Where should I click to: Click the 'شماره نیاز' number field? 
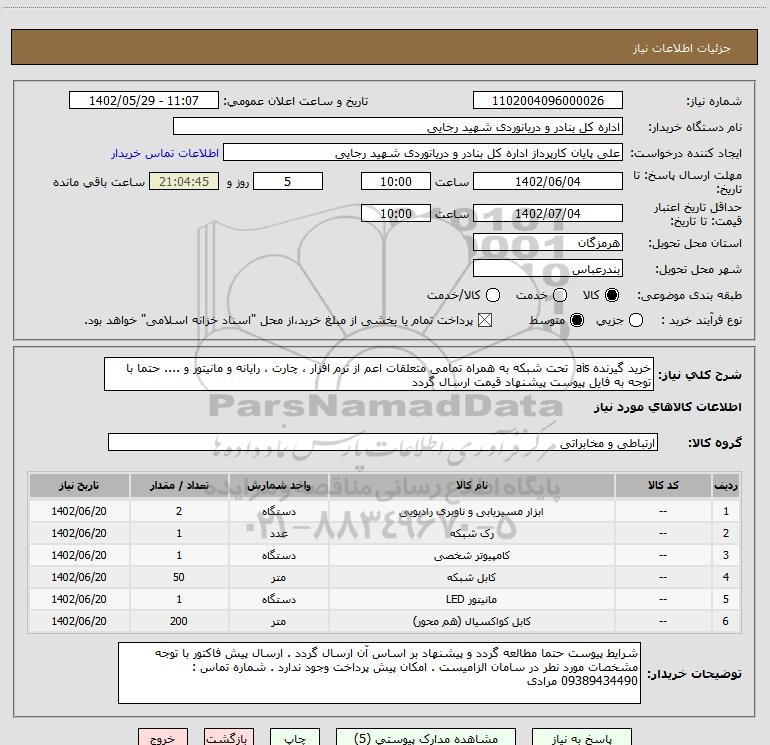(x=547, y=101)
